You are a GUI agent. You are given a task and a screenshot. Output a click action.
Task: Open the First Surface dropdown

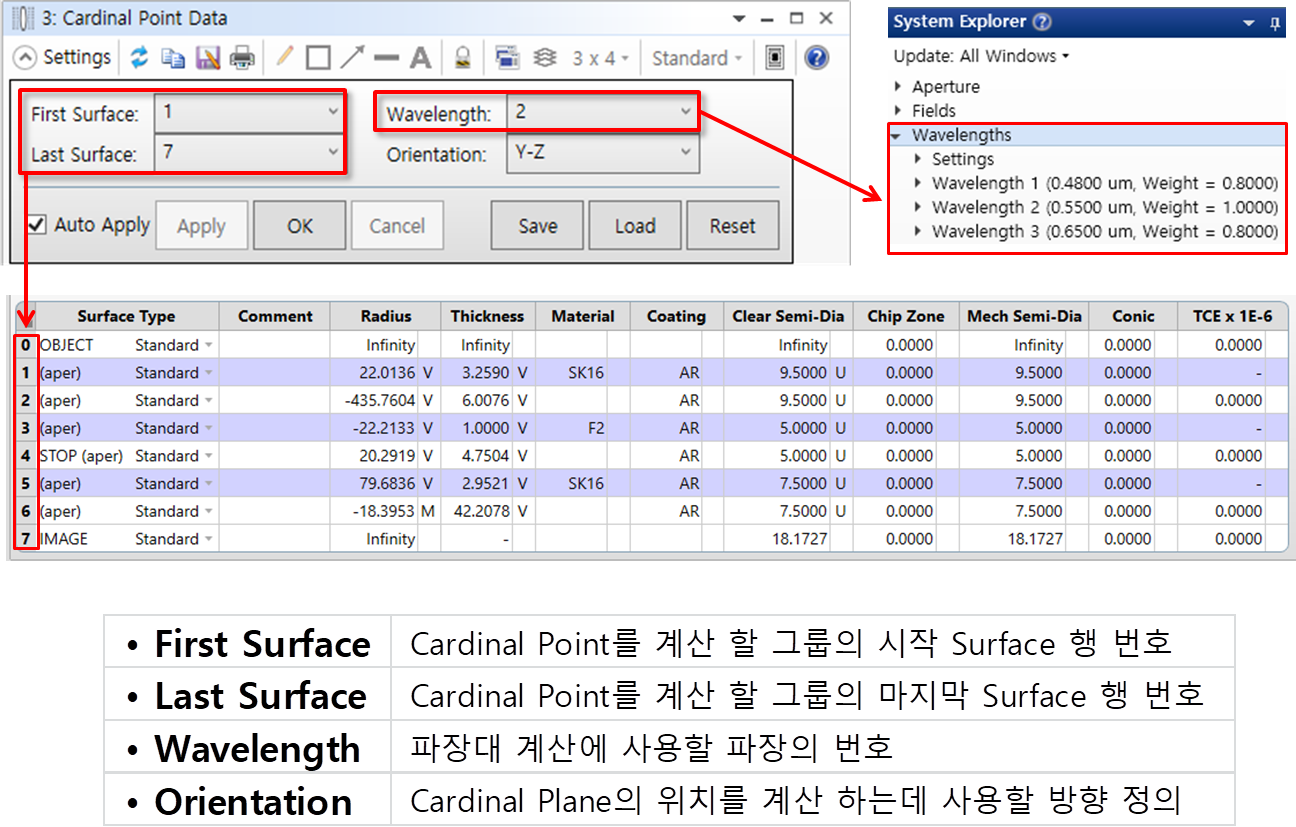coord(249,113)
